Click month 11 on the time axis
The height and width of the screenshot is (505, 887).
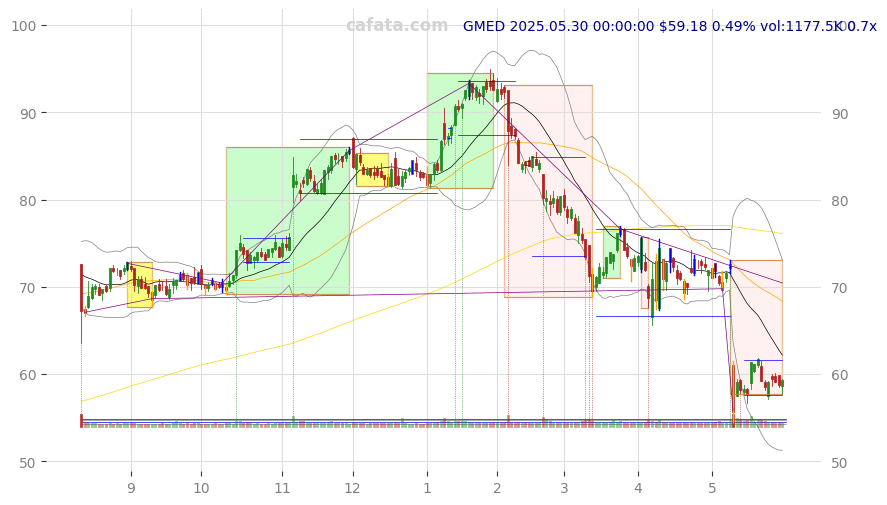pyautogui.click(x=282, y=488)
